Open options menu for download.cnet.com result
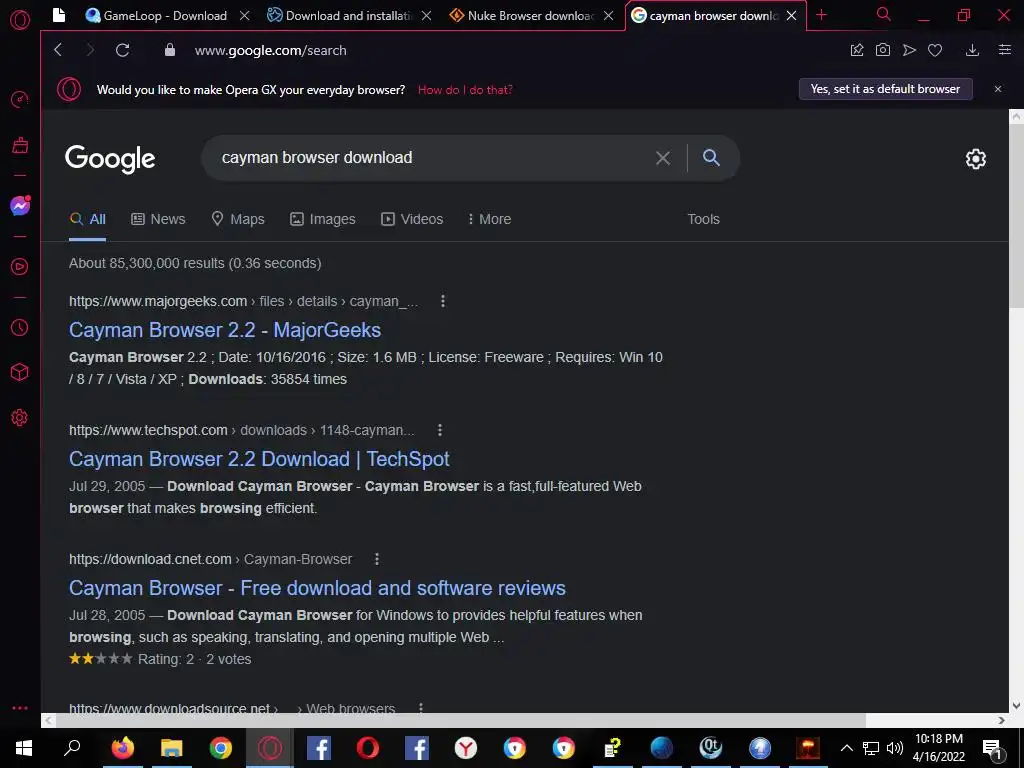Screen dimensions: 1024x768 377,560
